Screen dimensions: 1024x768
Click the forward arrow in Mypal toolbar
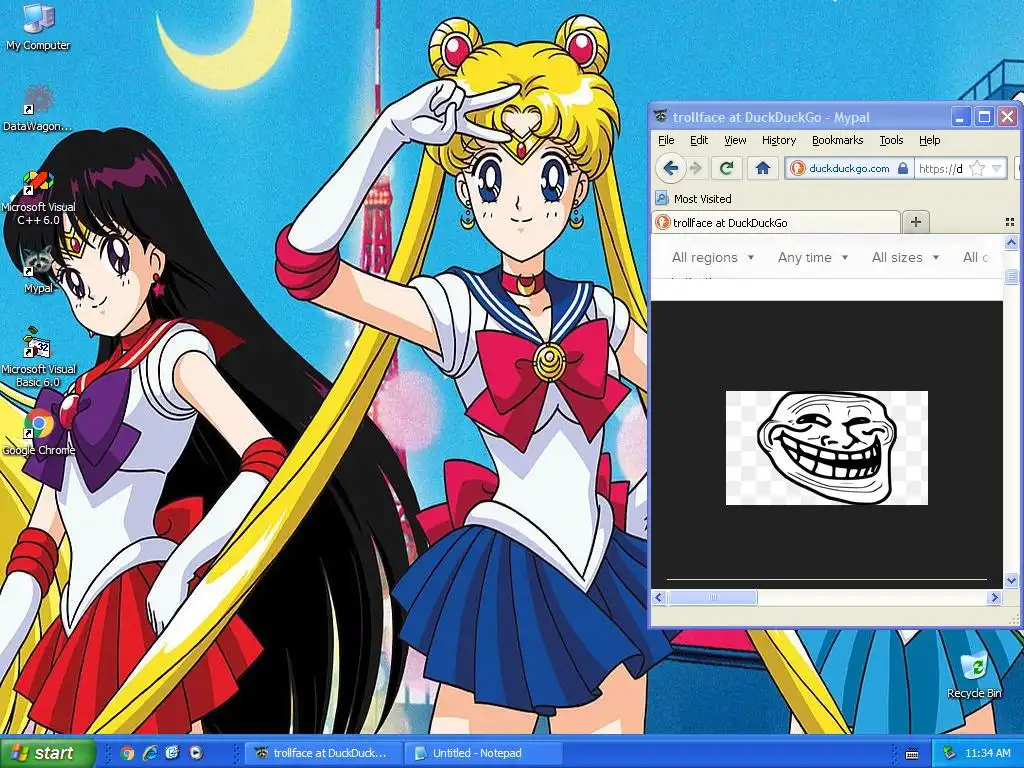click(696, 168)
